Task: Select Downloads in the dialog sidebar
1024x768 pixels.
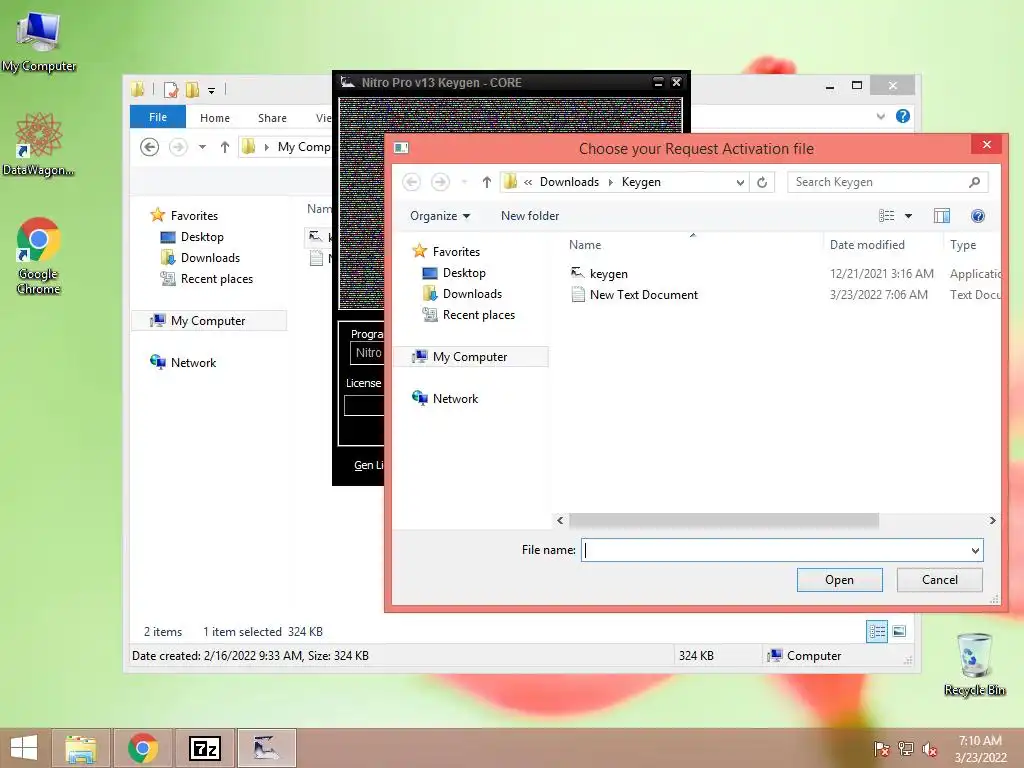Action: [472, 294]
